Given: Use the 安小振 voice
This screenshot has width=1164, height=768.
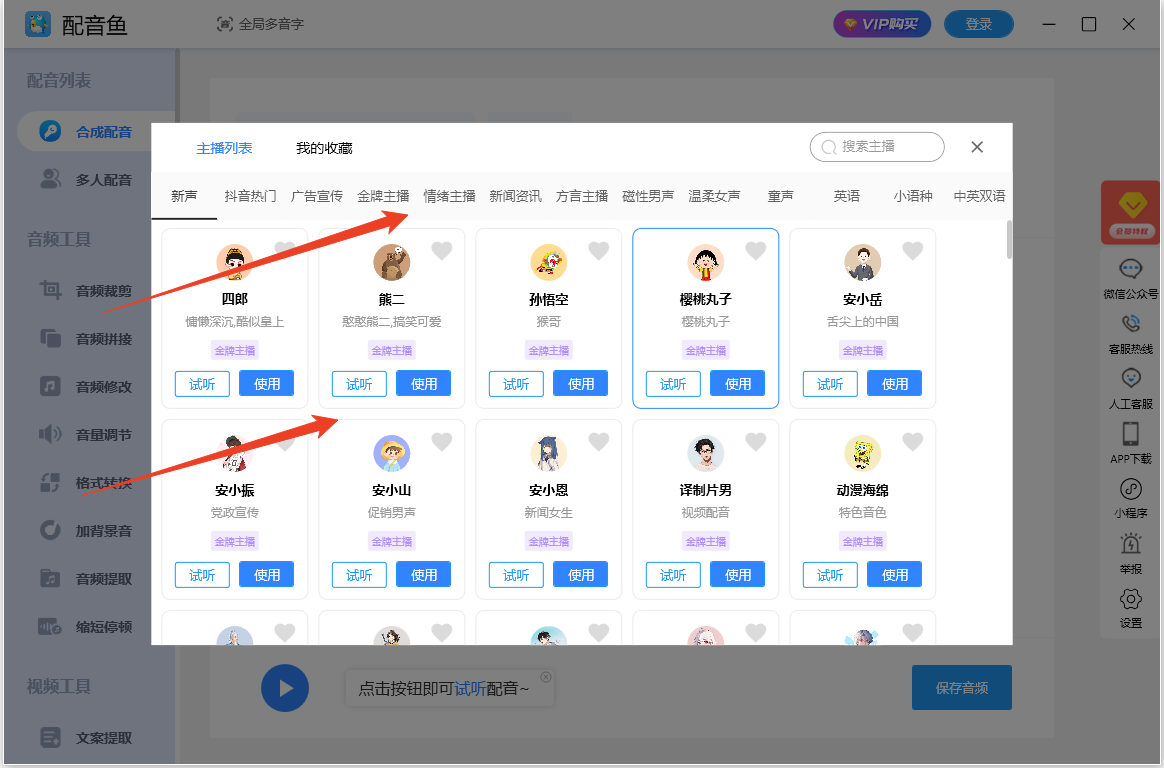Looking at the screenshot, I should click(267, 574).
